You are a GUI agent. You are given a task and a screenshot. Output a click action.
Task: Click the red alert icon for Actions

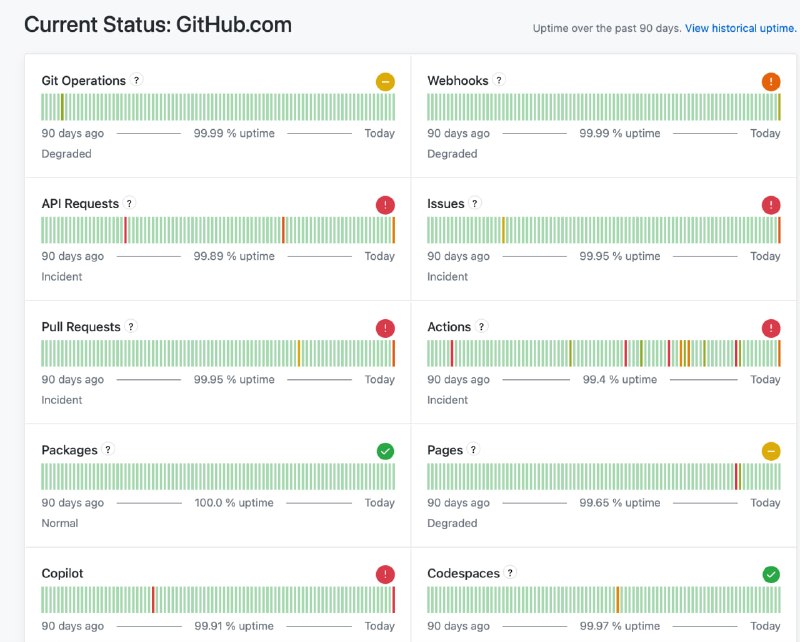coord(771,328)
